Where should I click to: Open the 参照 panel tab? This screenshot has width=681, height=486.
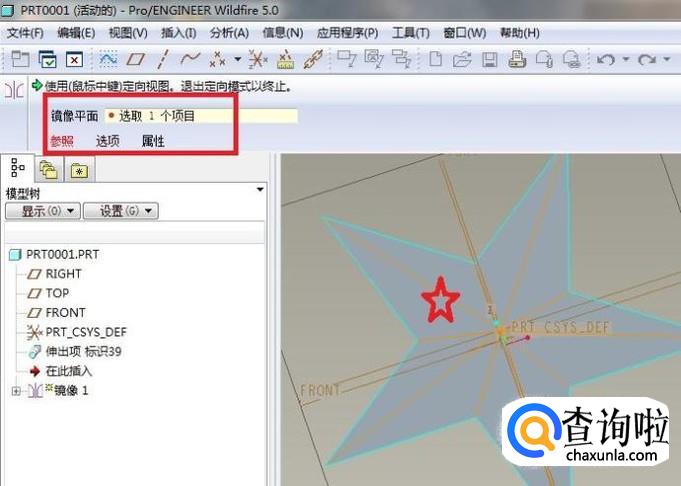[x=62, y=141]
